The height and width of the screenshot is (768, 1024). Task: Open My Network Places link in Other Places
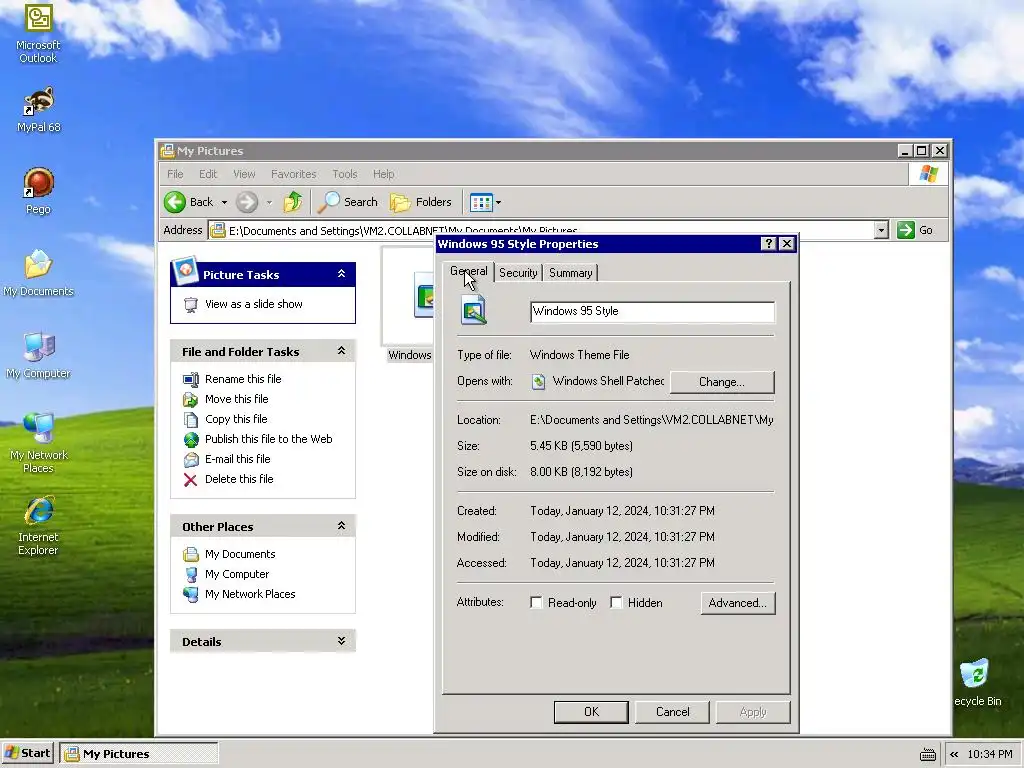click(249, 594)
